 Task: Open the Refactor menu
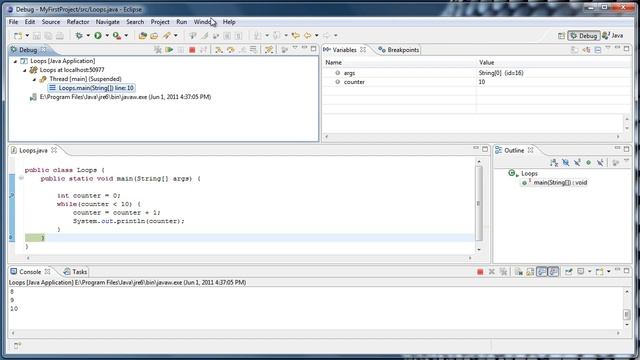[x=78, y=22]
